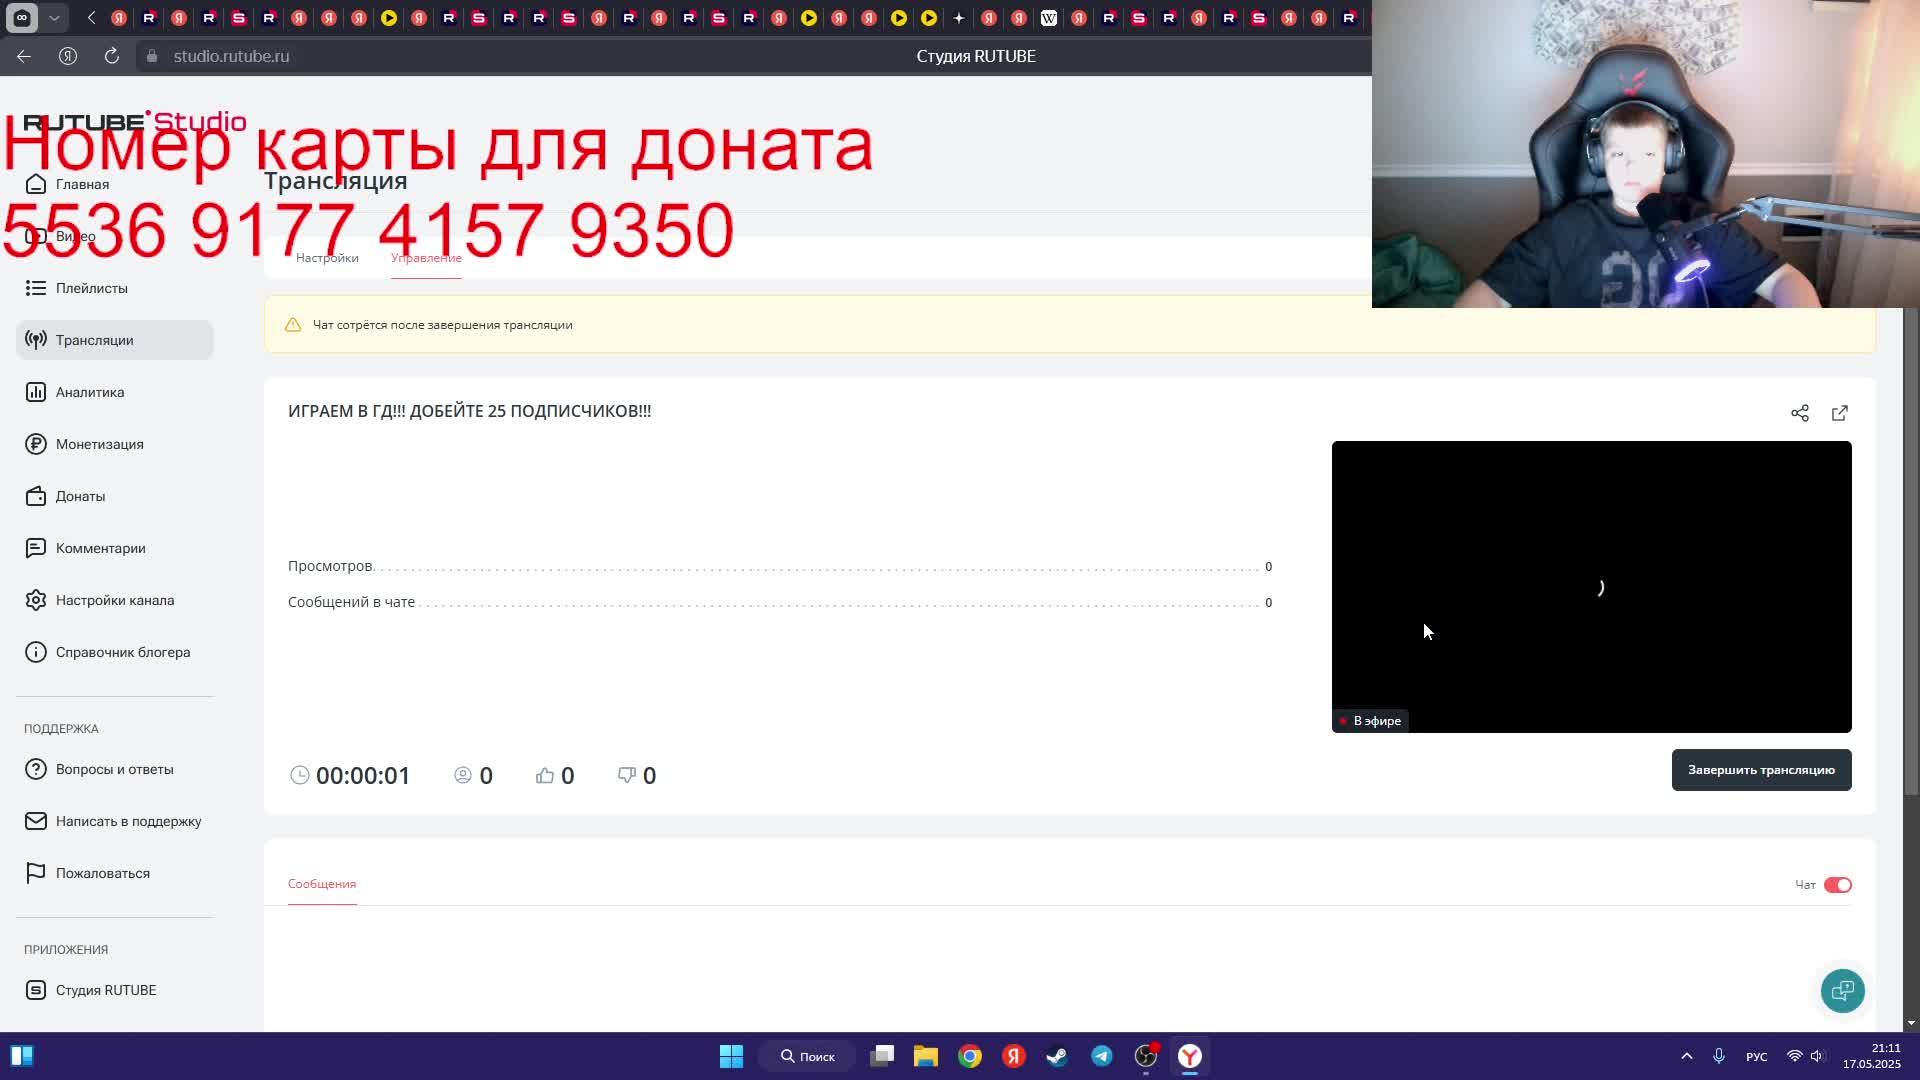Select Трансляции in the sidebar
Image resolution: width=1920 pixels, height=1080 pixels.
[95, 339]
